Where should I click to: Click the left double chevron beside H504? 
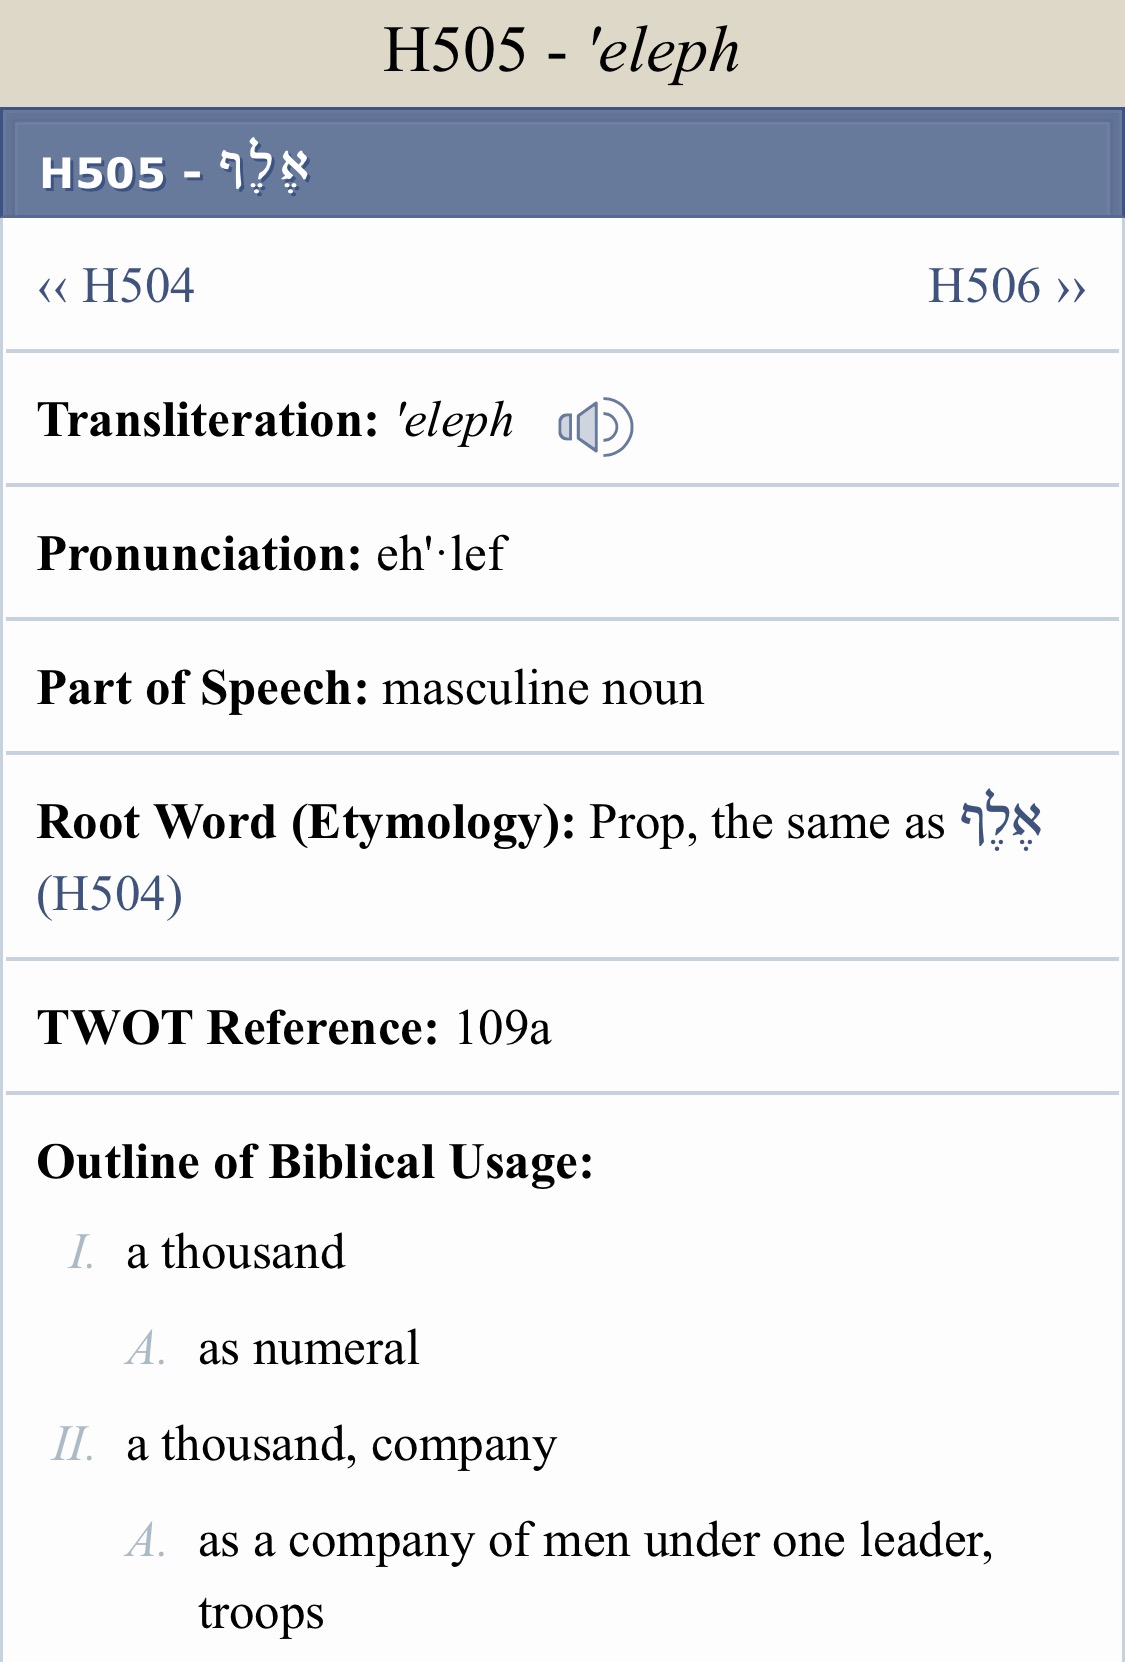point(52,289)
